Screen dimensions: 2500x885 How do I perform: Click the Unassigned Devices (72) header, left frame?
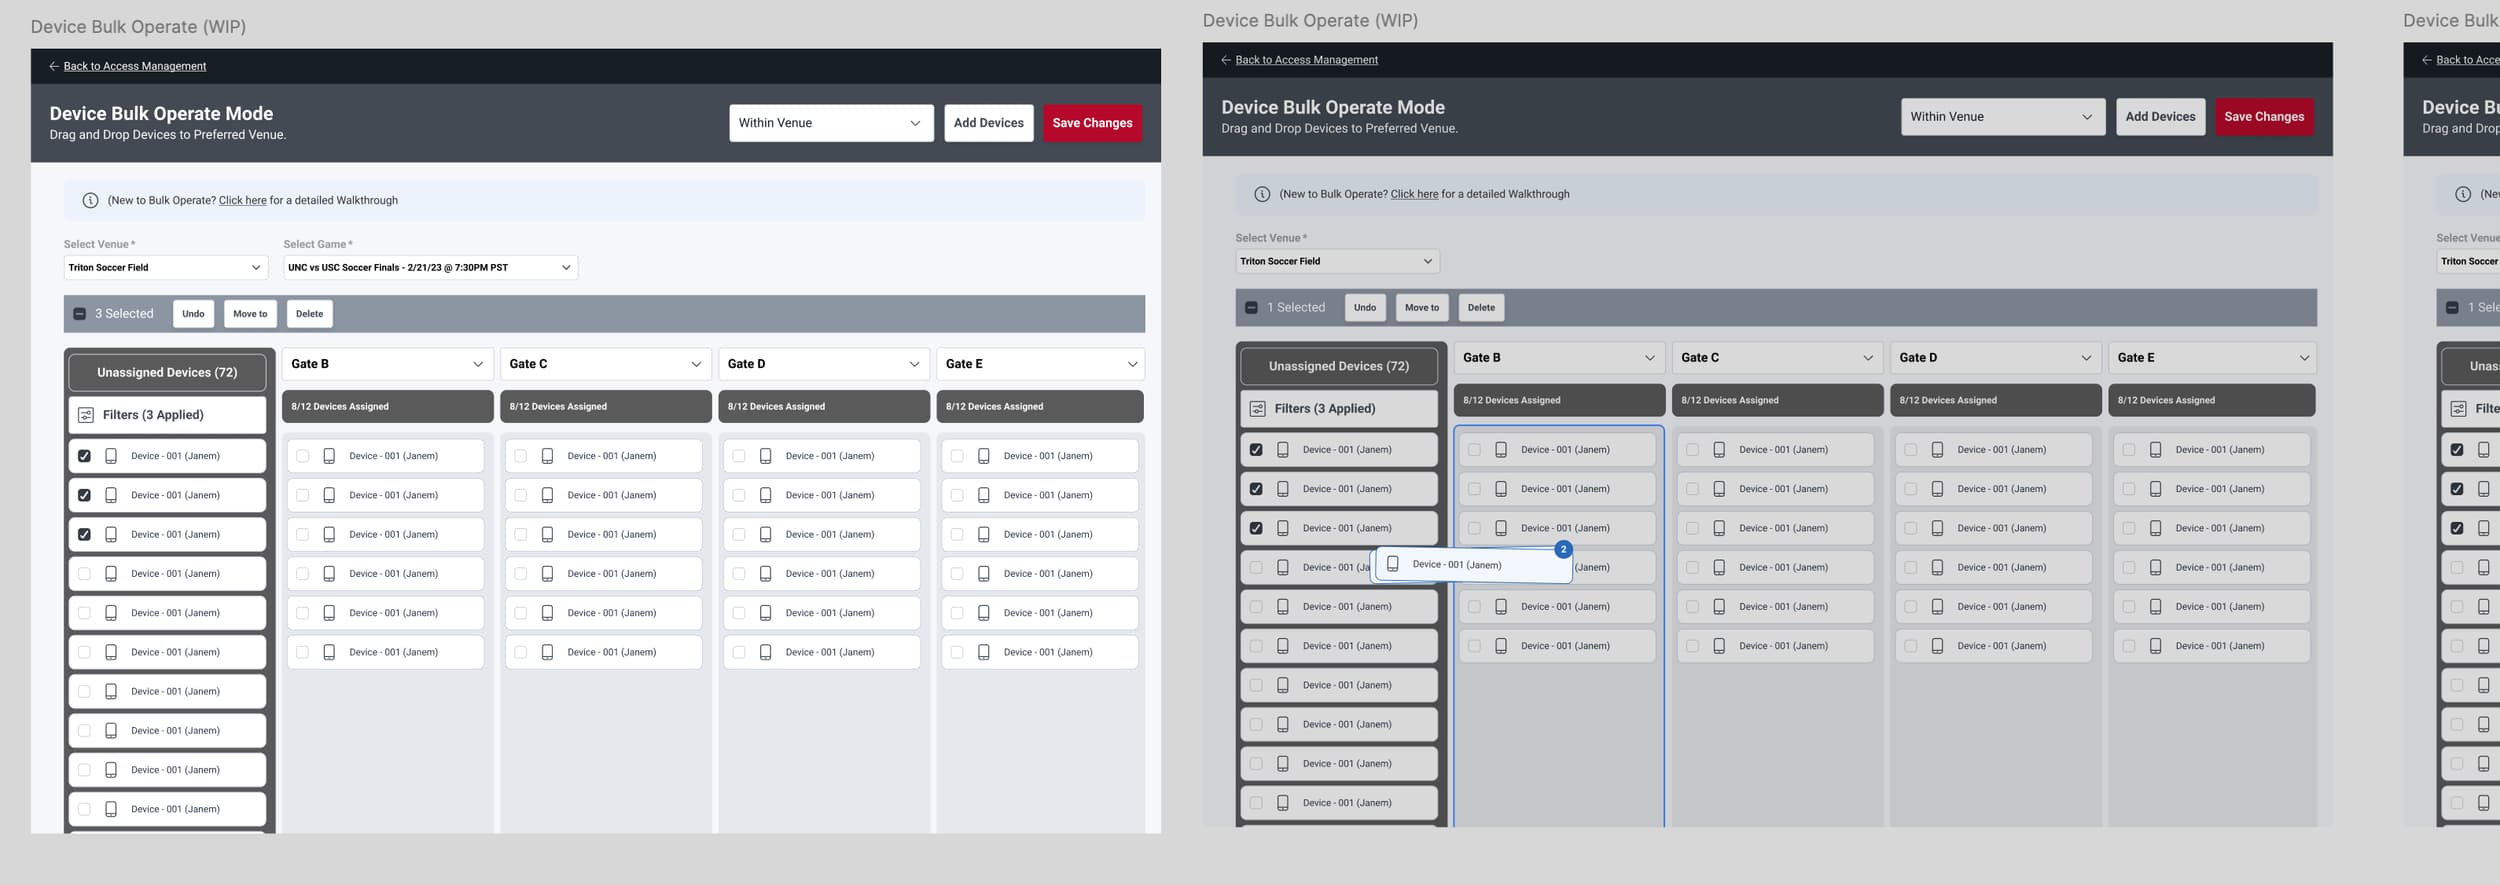(x=167, y=372)
